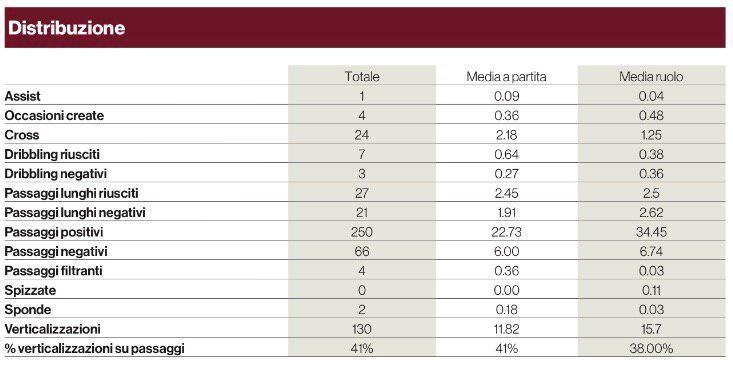Click the Passaggi lunghi negativi label
The height and width of the screenshot is (365, 733).
(75, 213)
